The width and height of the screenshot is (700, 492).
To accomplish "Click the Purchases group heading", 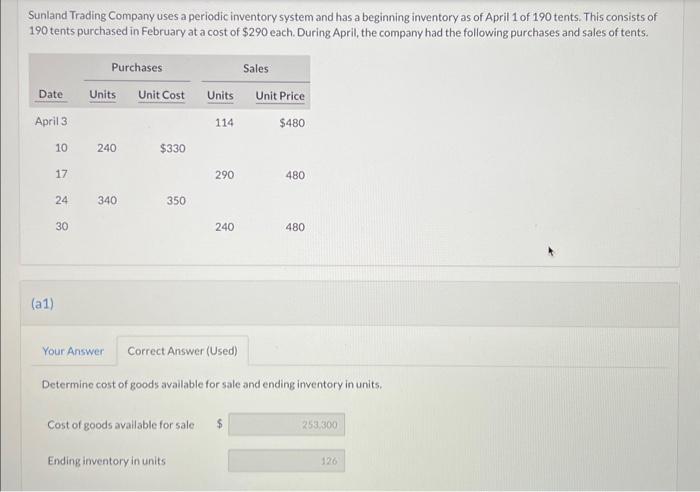I will (137, 68).
